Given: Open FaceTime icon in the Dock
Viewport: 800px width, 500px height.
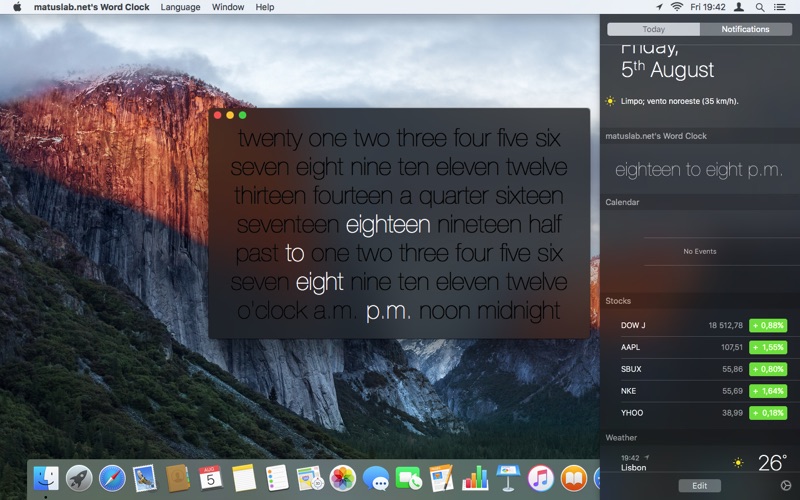Looking at the screenshot, I should pyautogui.click(x=409, y=478).
